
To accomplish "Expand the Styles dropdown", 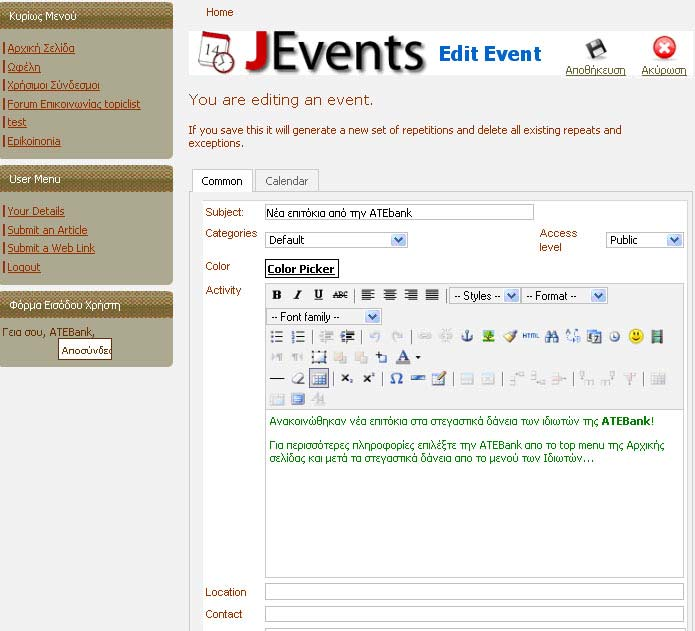I will (x=484, y=296).
